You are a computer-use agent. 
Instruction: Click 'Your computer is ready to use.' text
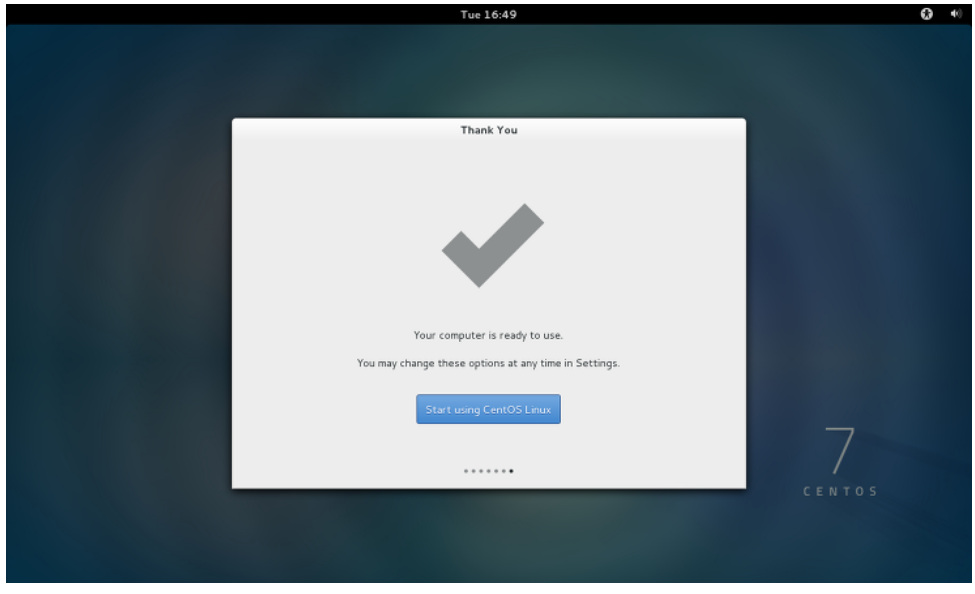[488, 335]
